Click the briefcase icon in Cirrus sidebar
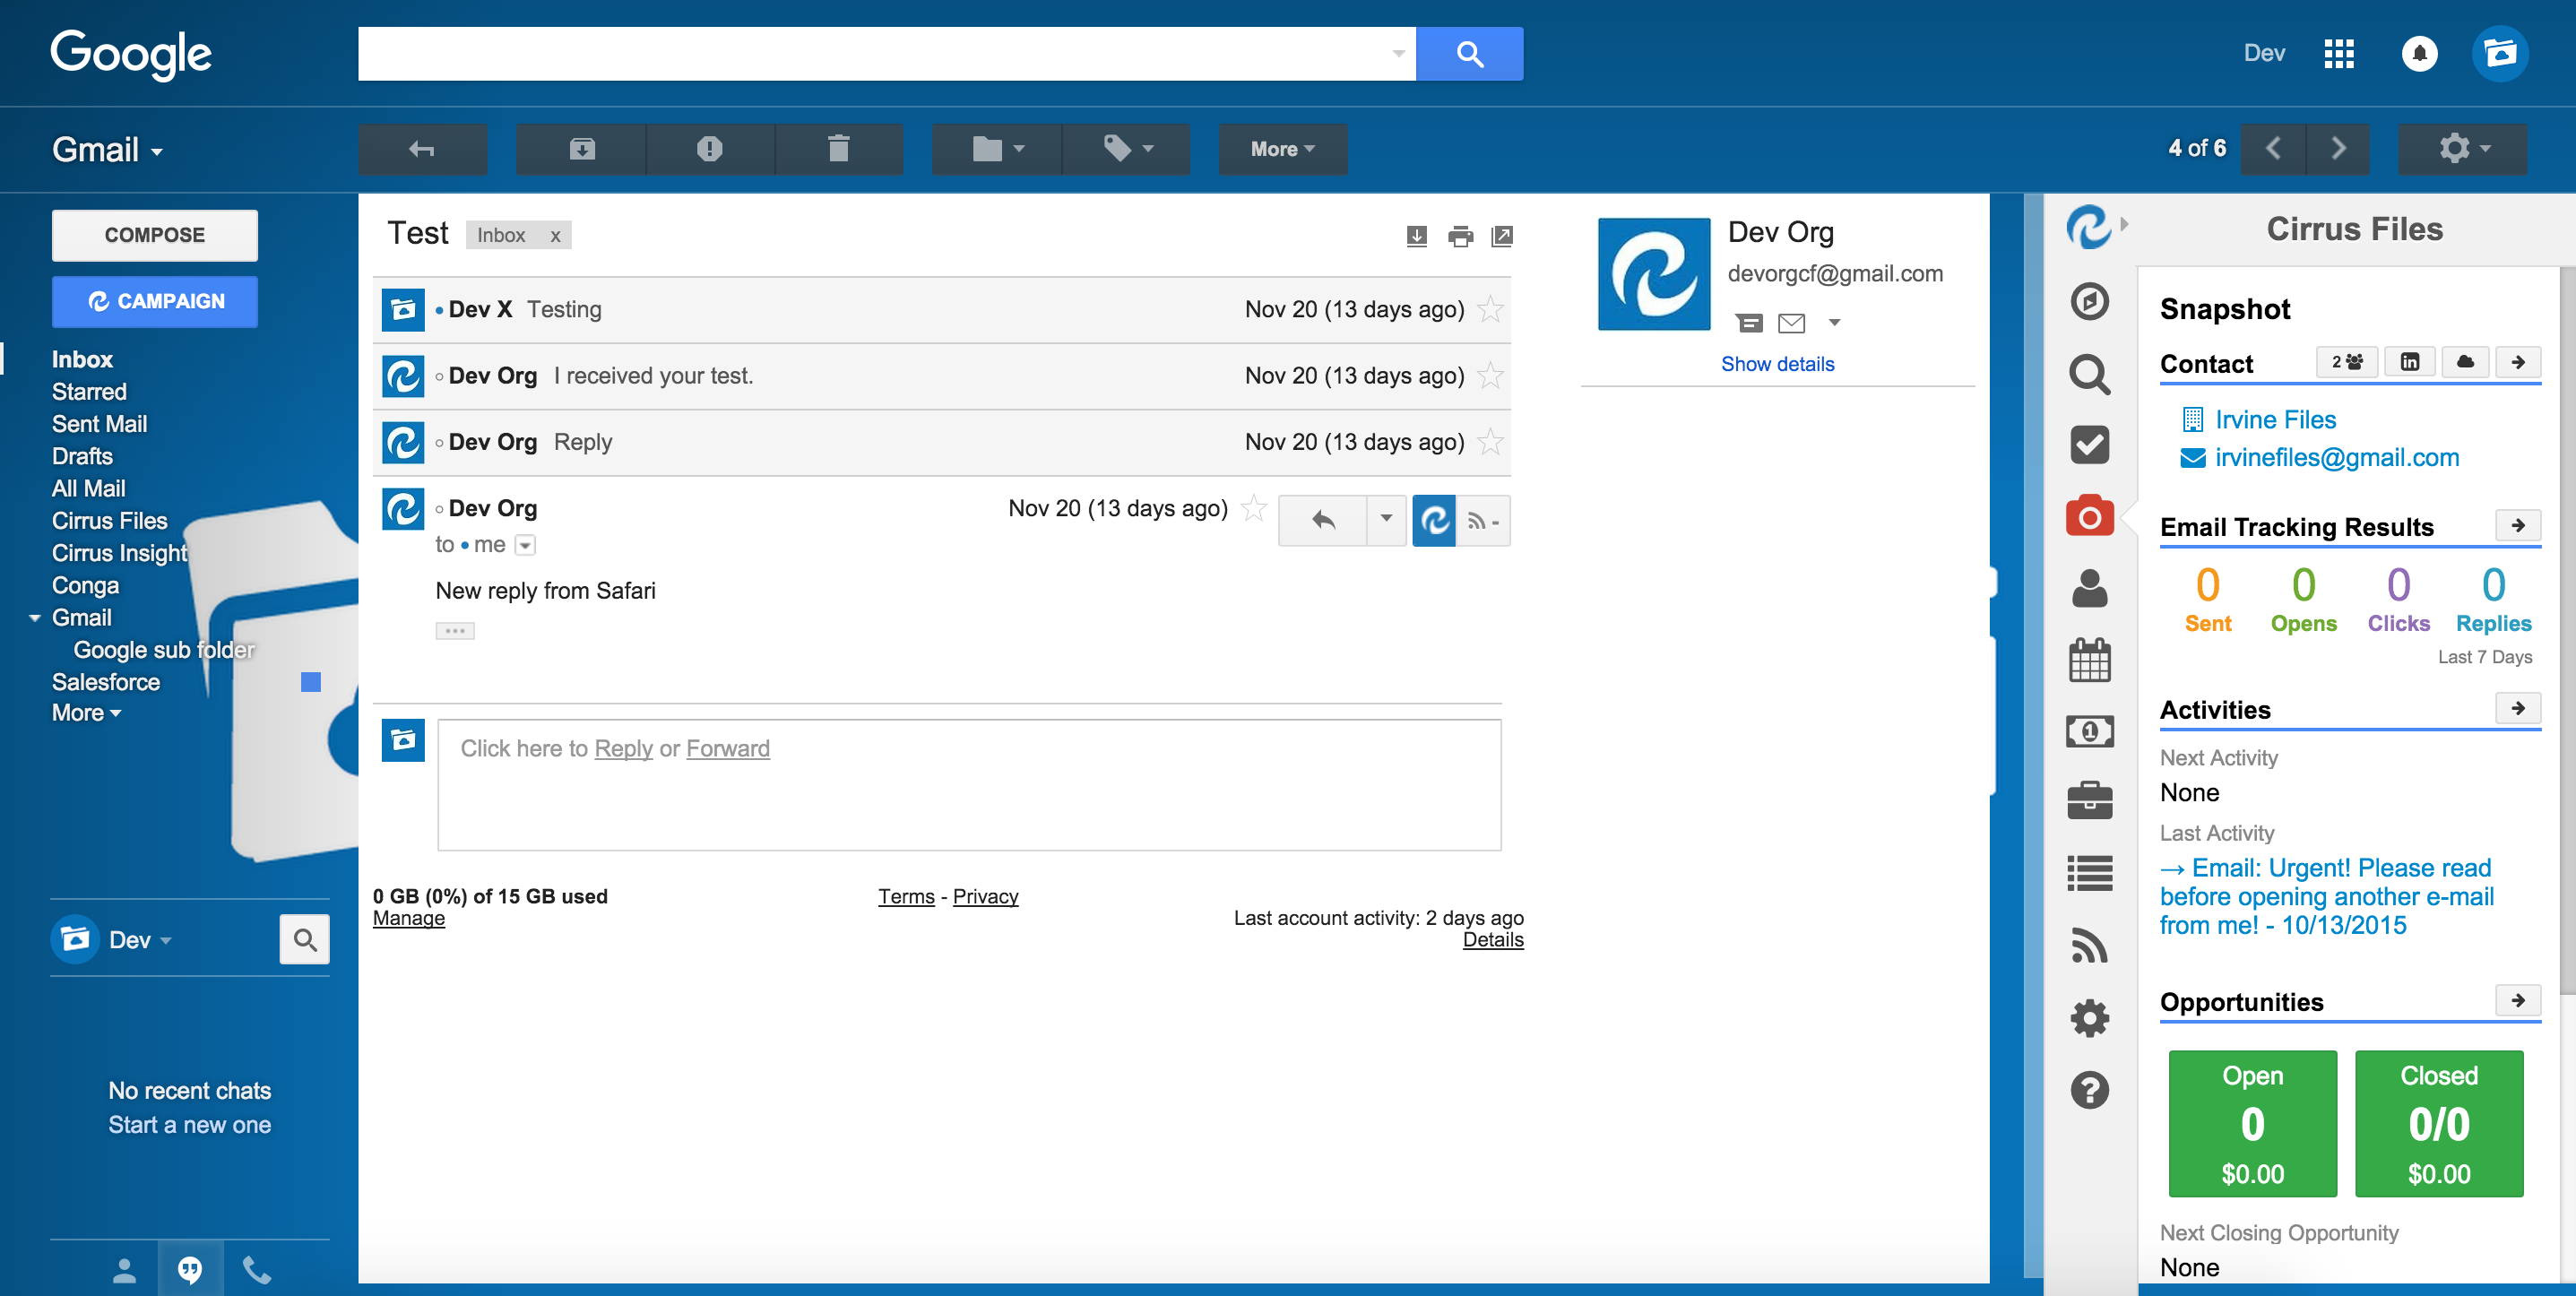Viewport: 2576px width, 1296px height. coord(2089,801)
